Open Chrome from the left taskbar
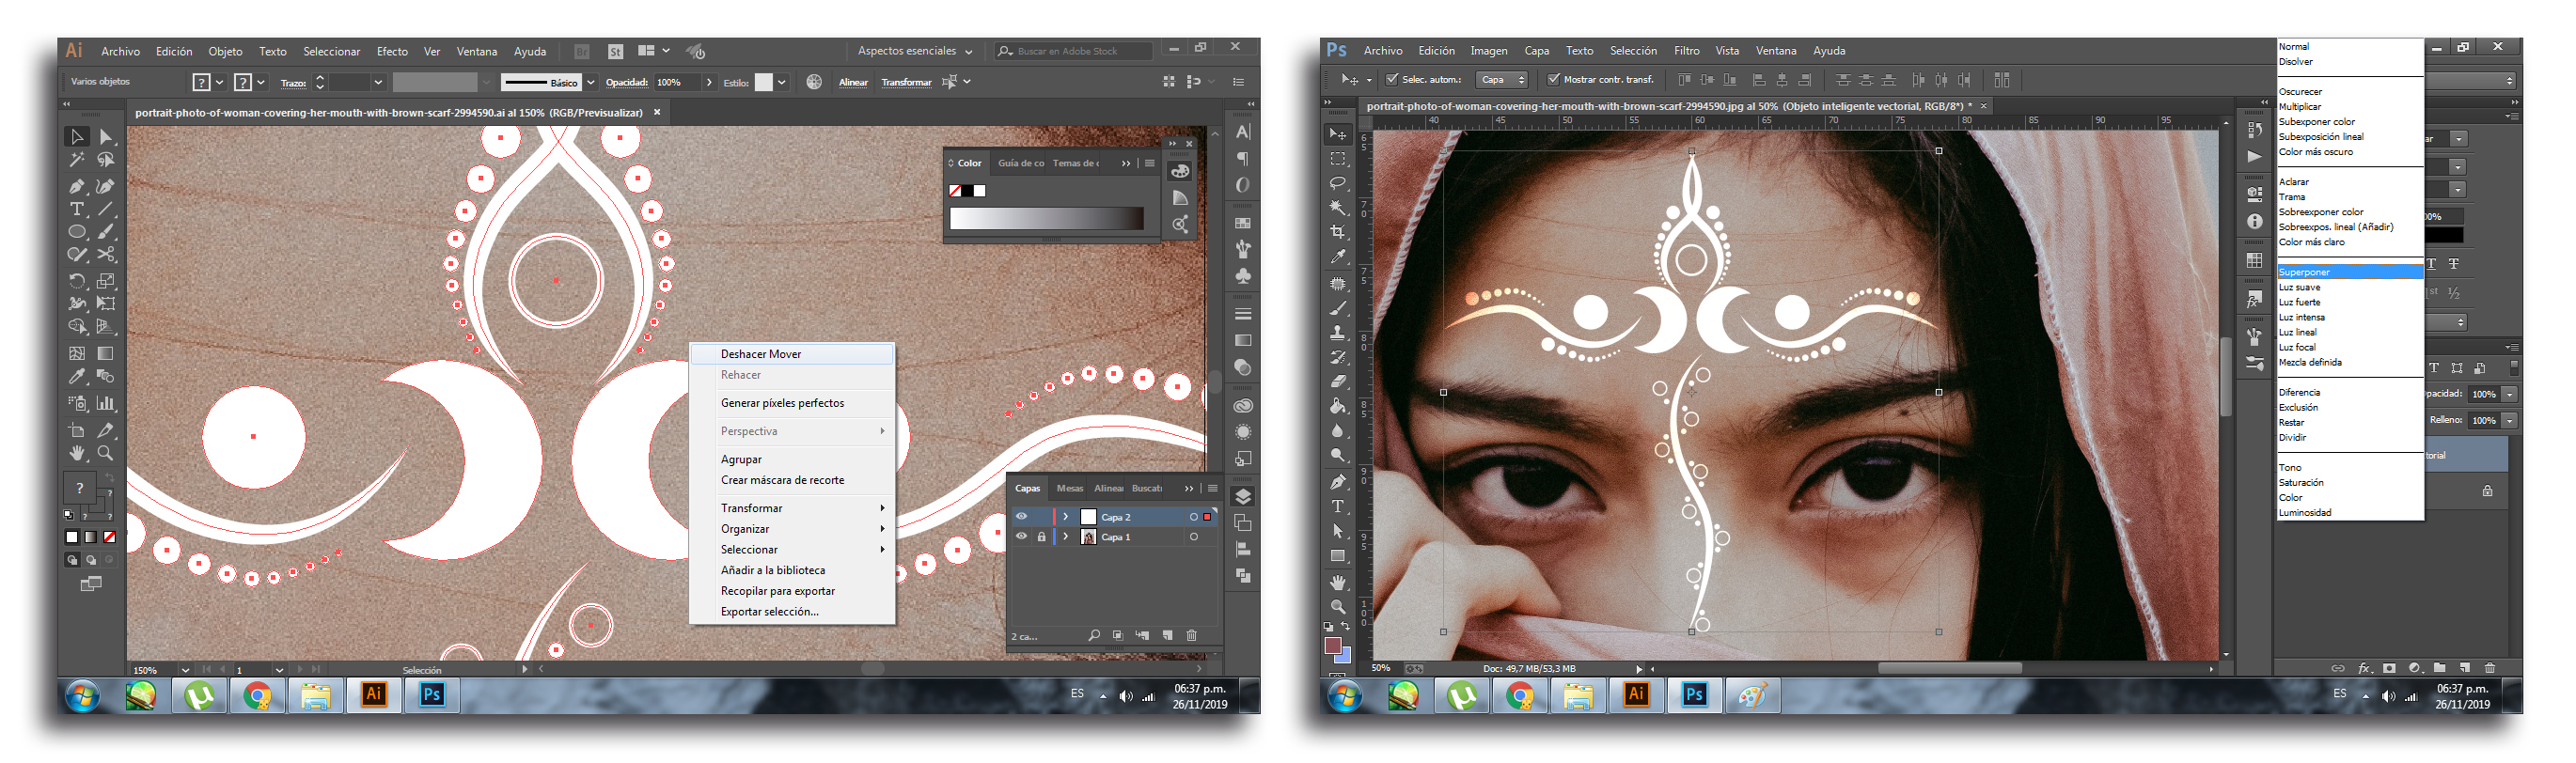2576x763 pixels. [x=258, y=695]
